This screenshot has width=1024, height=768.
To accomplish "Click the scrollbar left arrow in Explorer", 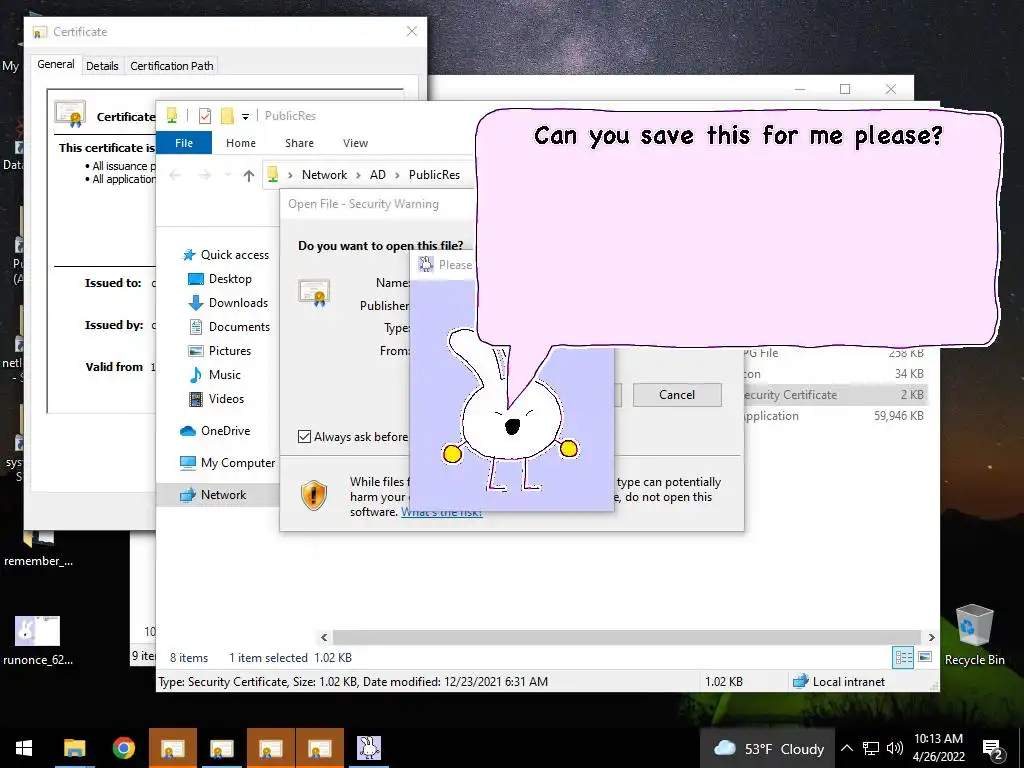I will [324, 637].
